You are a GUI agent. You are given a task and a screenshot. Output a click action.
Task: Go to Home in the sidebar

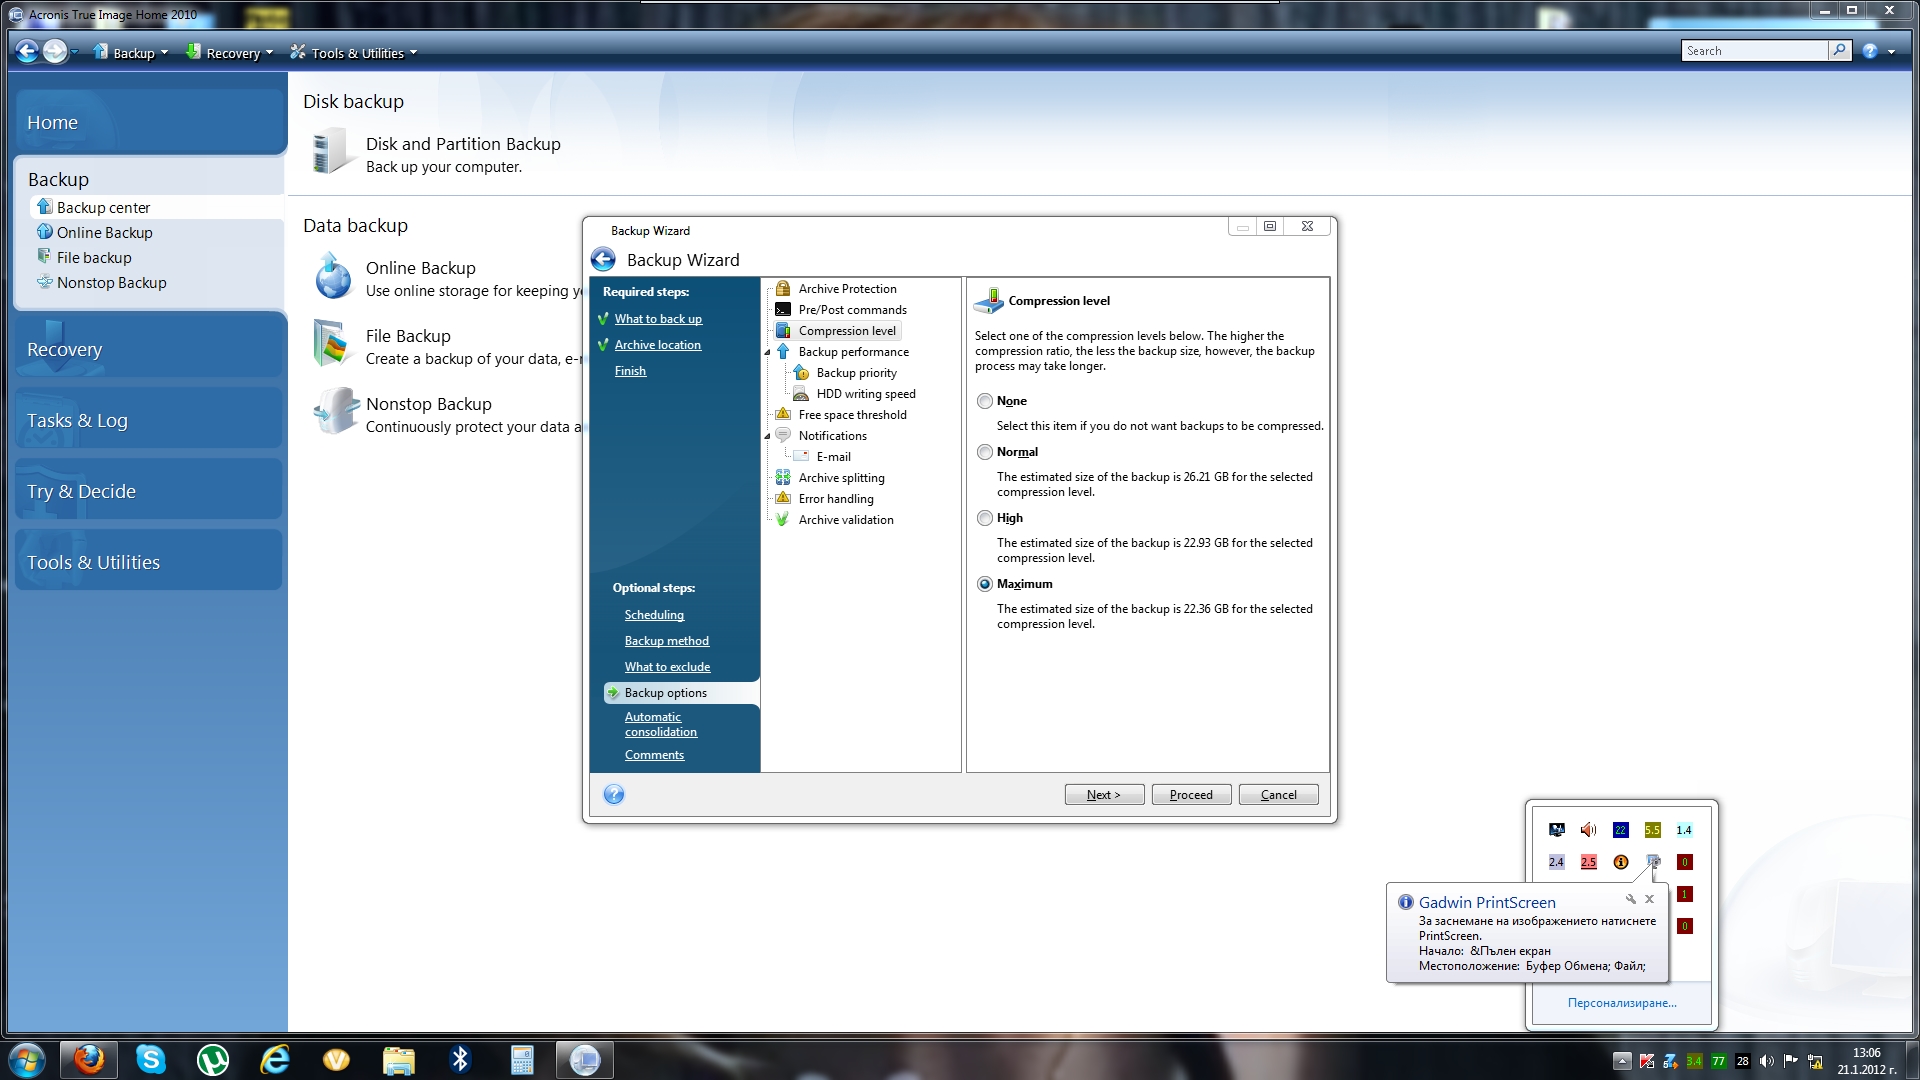pyautogui.click(x=150, y=122)
